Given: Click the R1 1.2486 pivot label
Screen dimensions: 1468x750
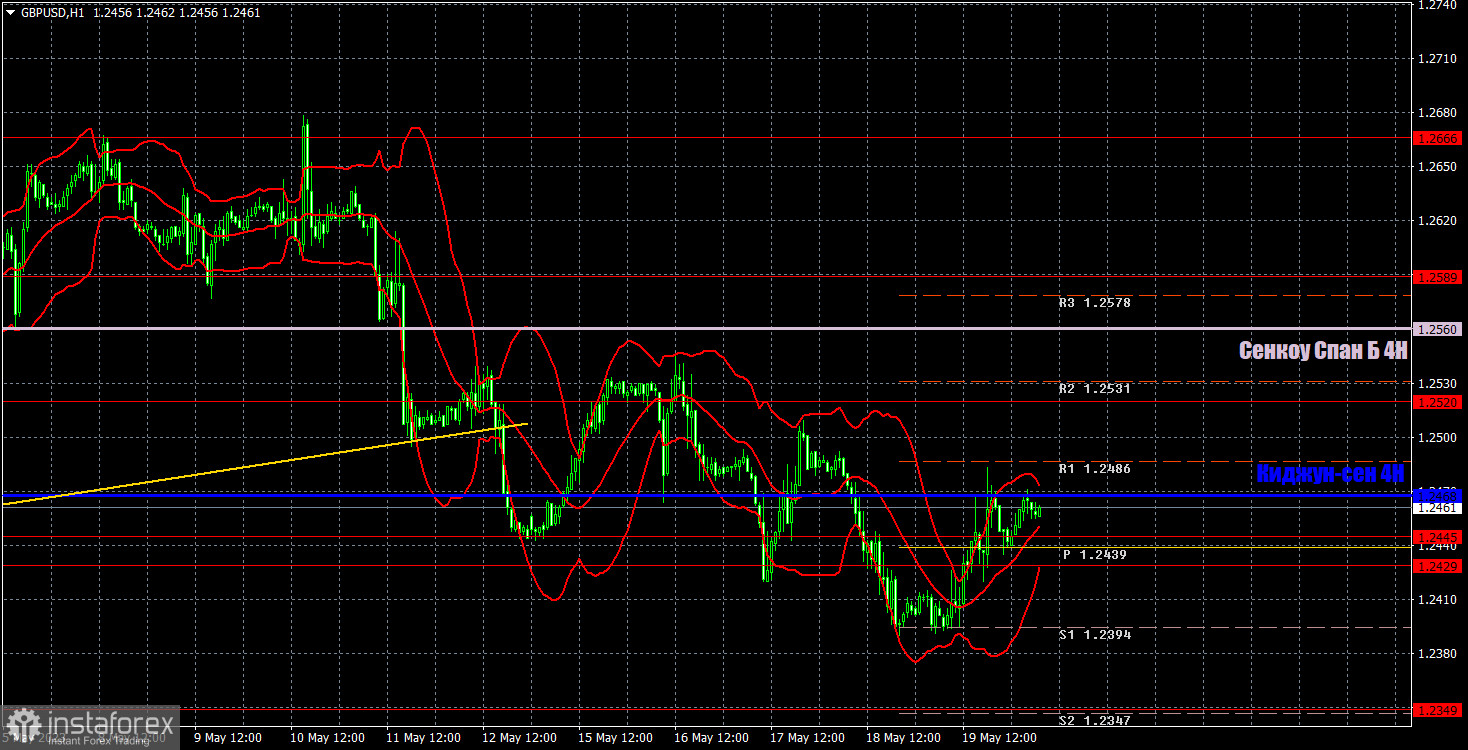Looking at the screenshot, I should click(1094, 468).
